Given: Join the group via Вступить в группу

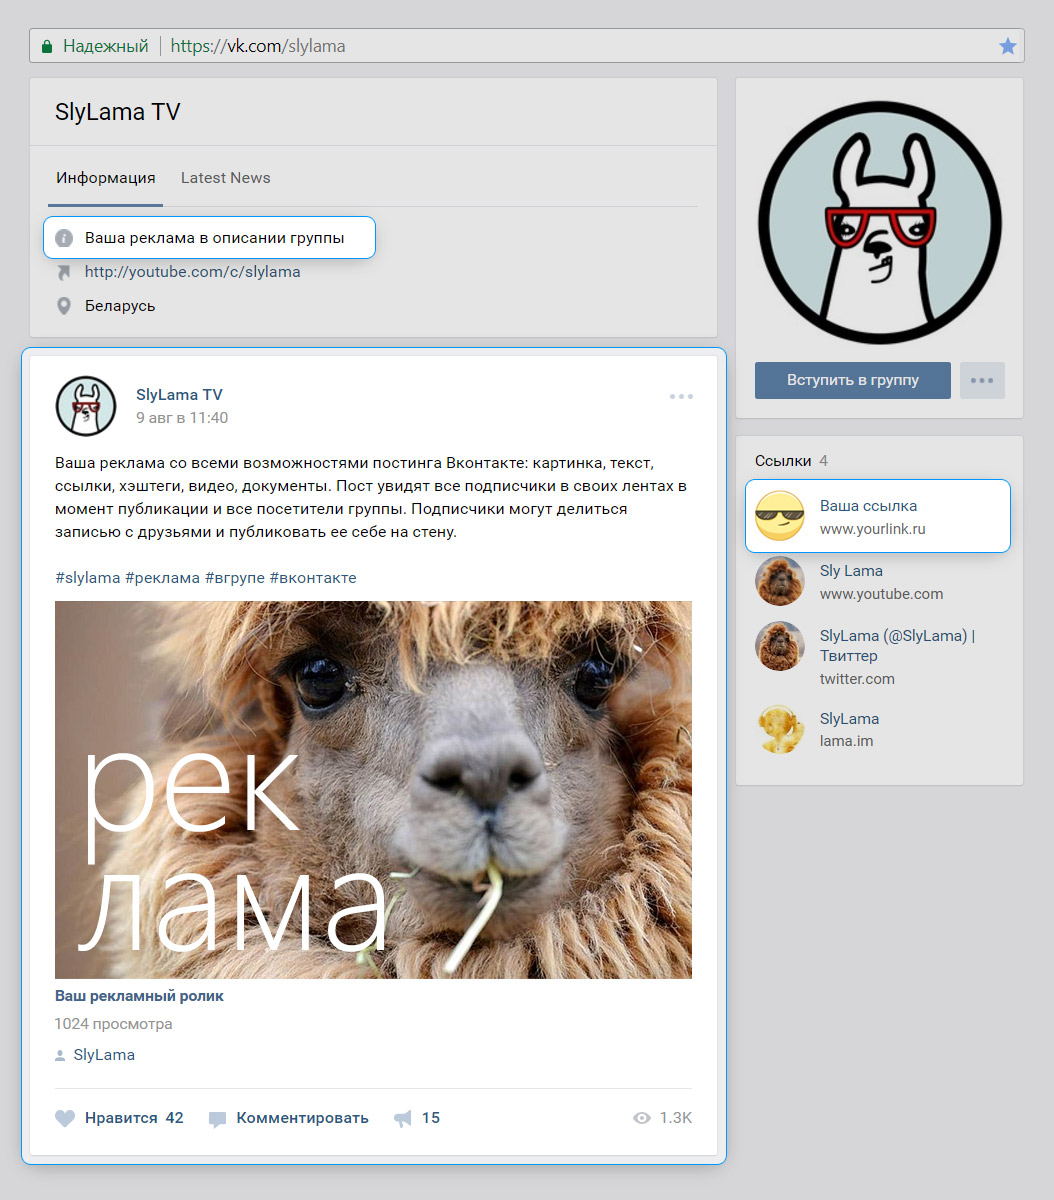Looking at the screenshot, I should [853, 380].
